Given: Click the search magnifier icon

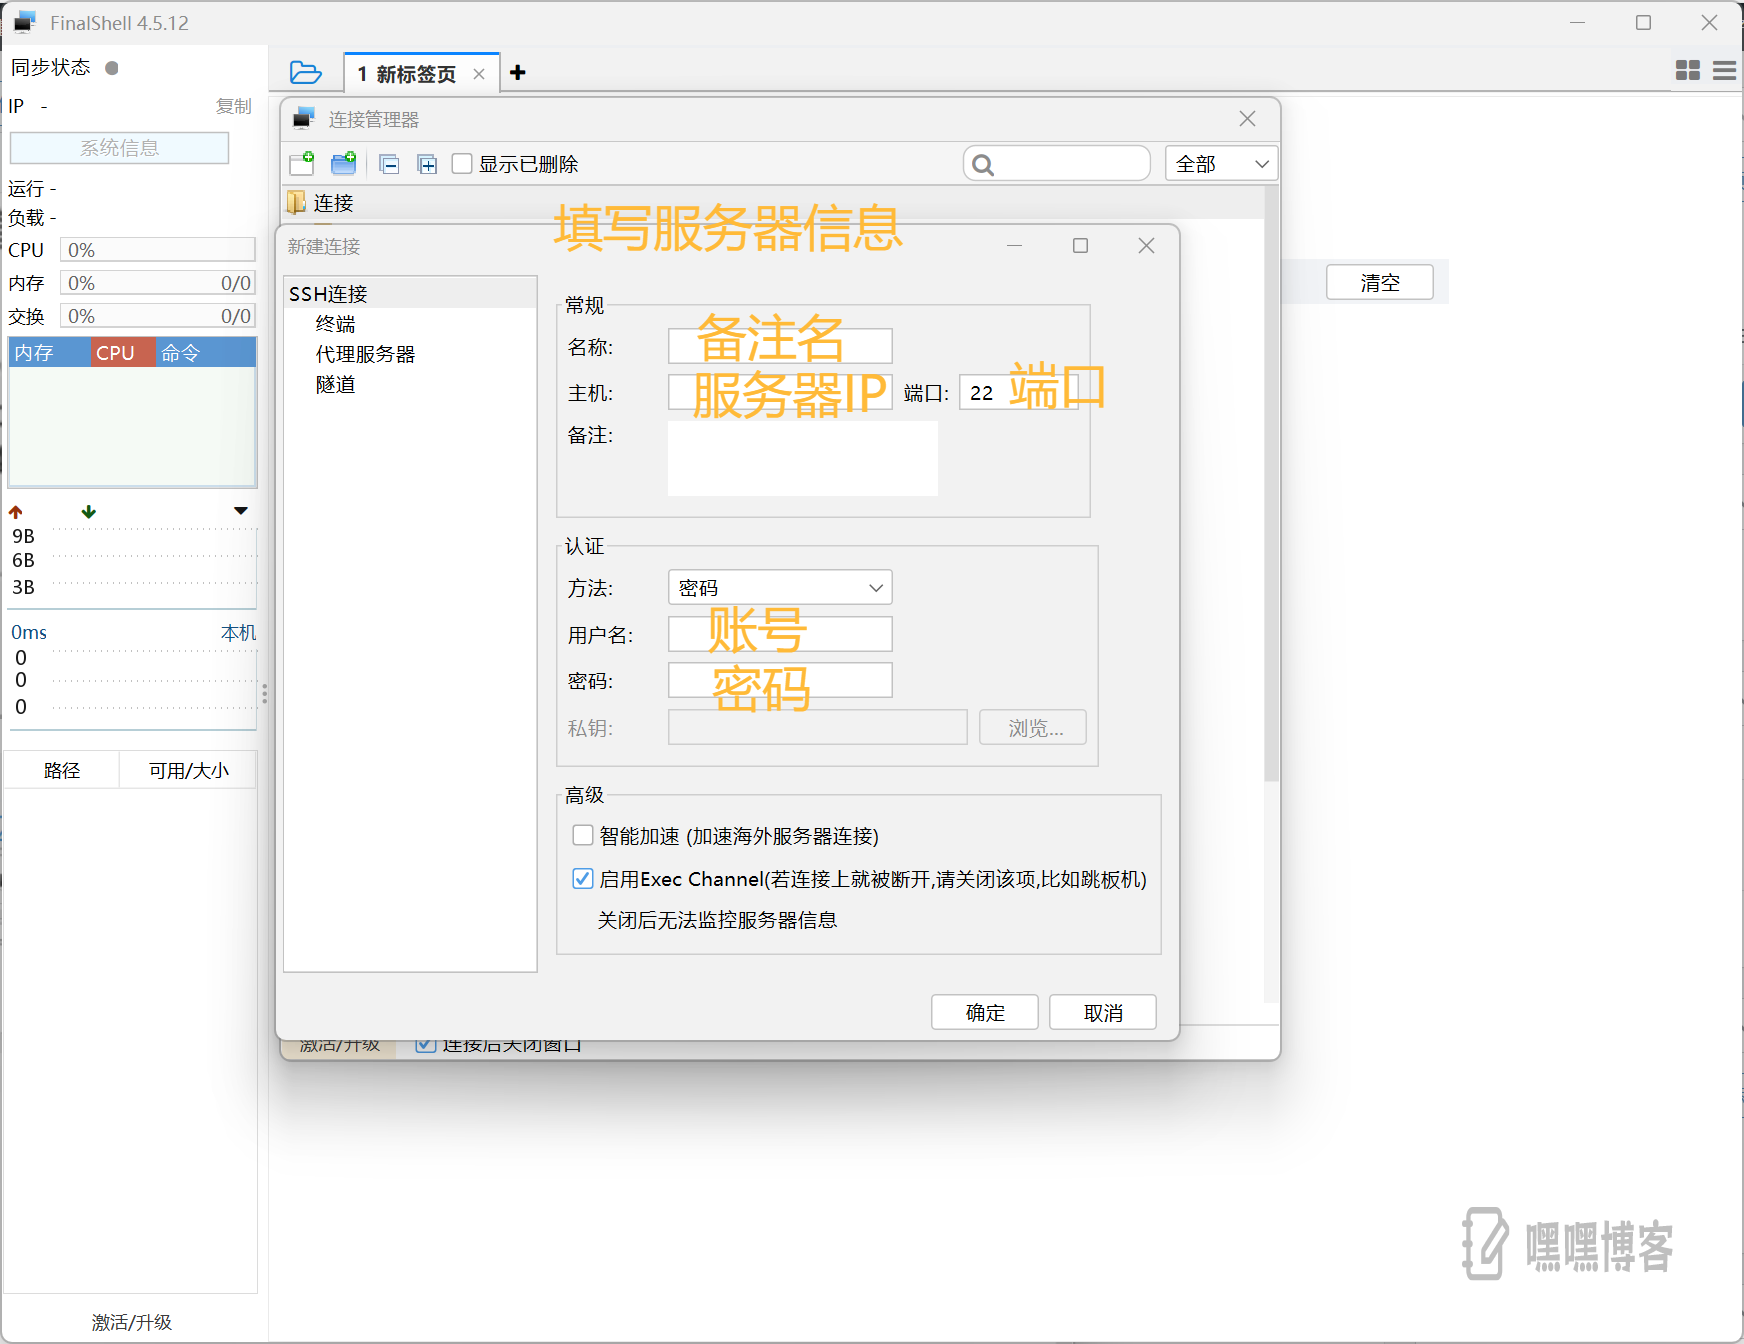Looking at the screenshot, I should click(984, 165).
